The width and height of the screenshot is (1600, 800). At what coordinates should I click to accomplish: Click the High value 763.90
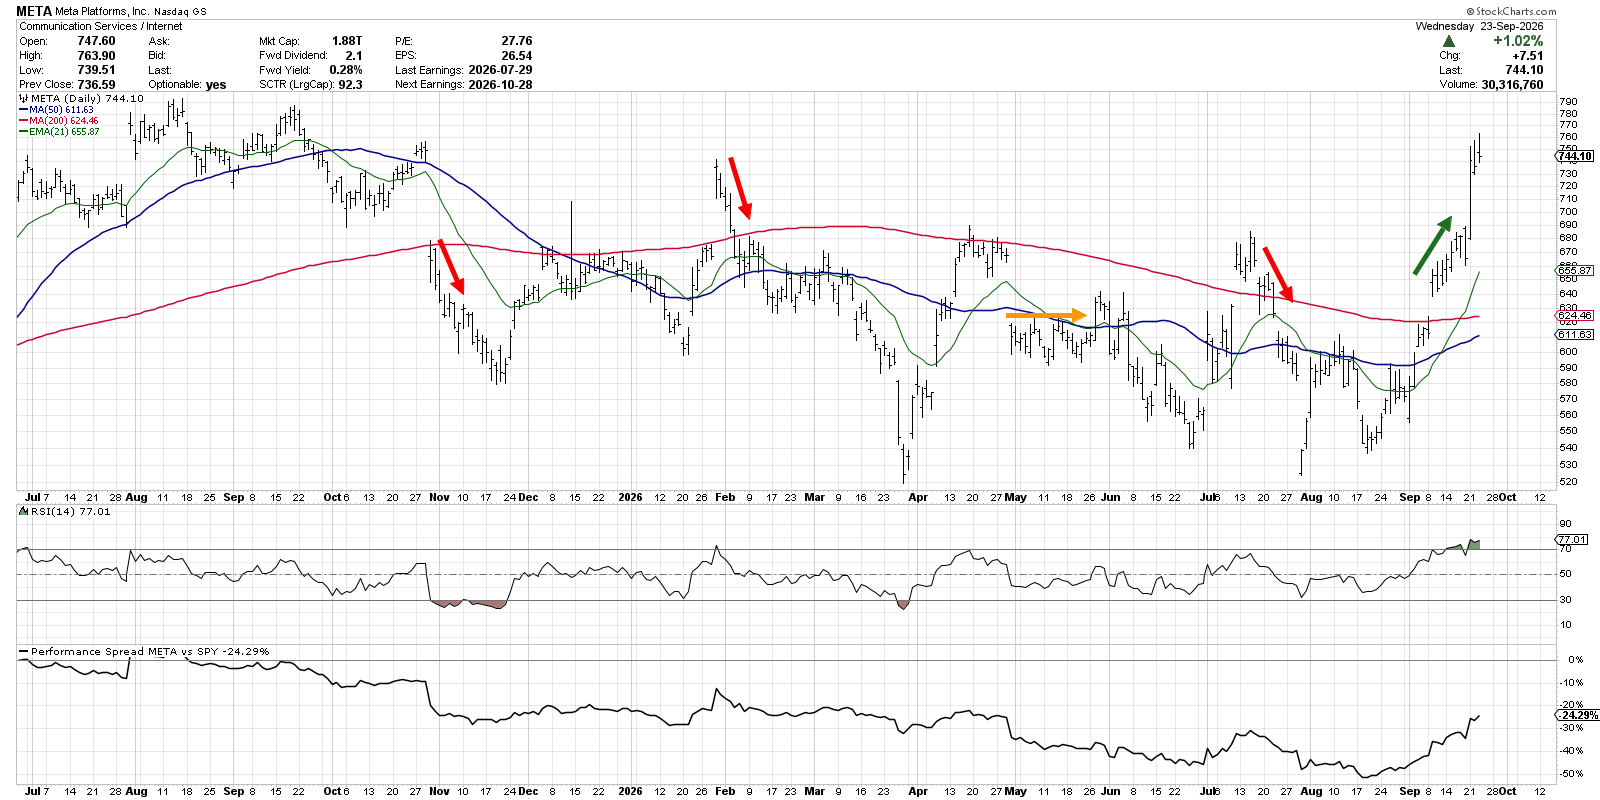coord(96,56)
